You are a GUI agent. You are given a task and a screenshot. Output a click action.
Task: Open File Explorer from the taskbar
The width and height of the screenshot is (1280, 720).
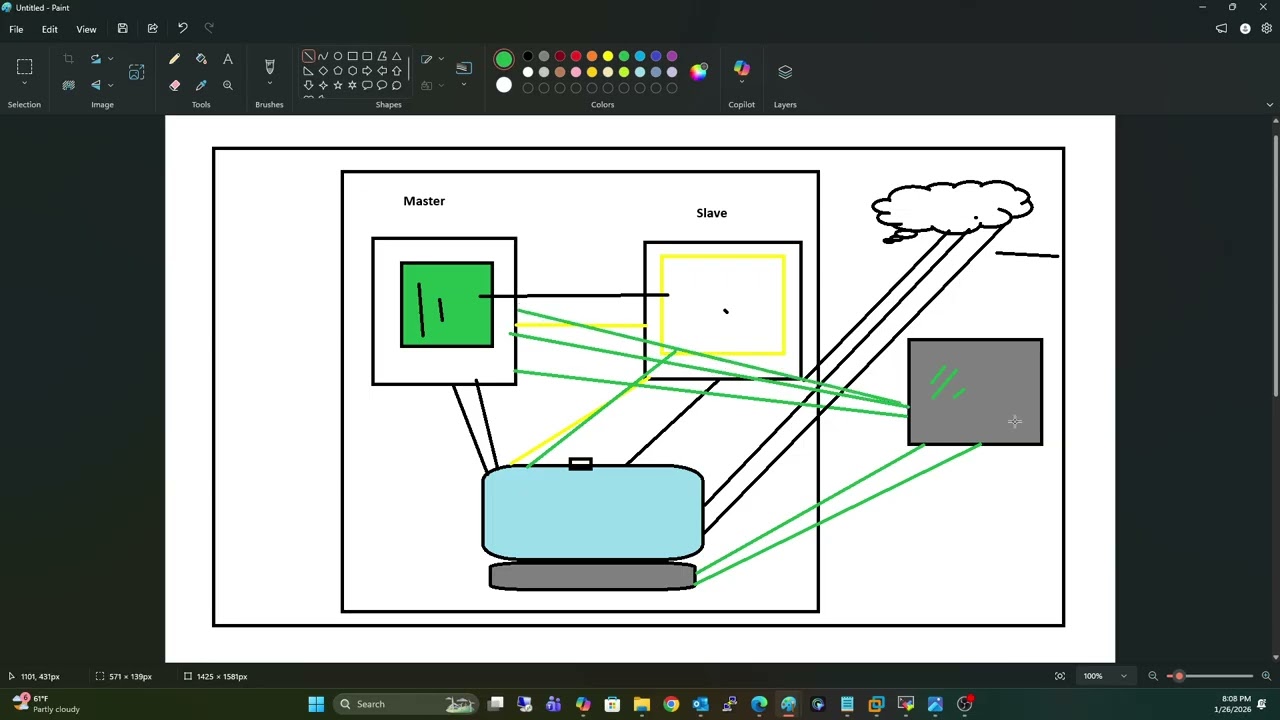point(642,704)
